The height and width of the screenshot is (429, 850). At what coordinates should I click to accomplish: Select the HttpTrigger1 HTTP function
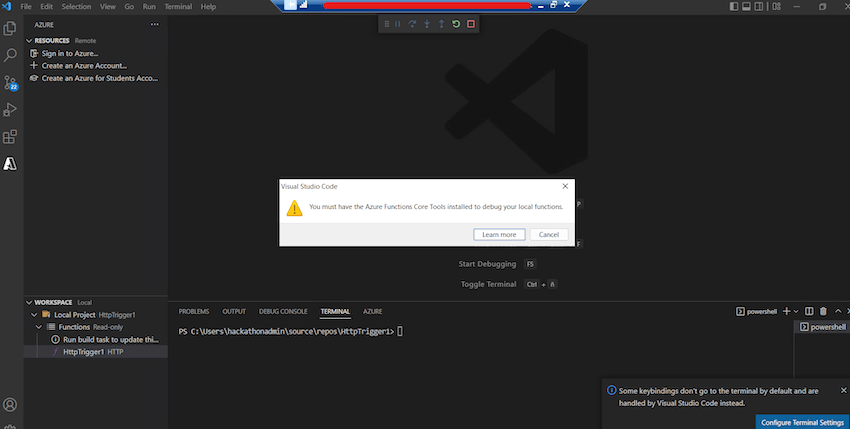tap(95, 352)
